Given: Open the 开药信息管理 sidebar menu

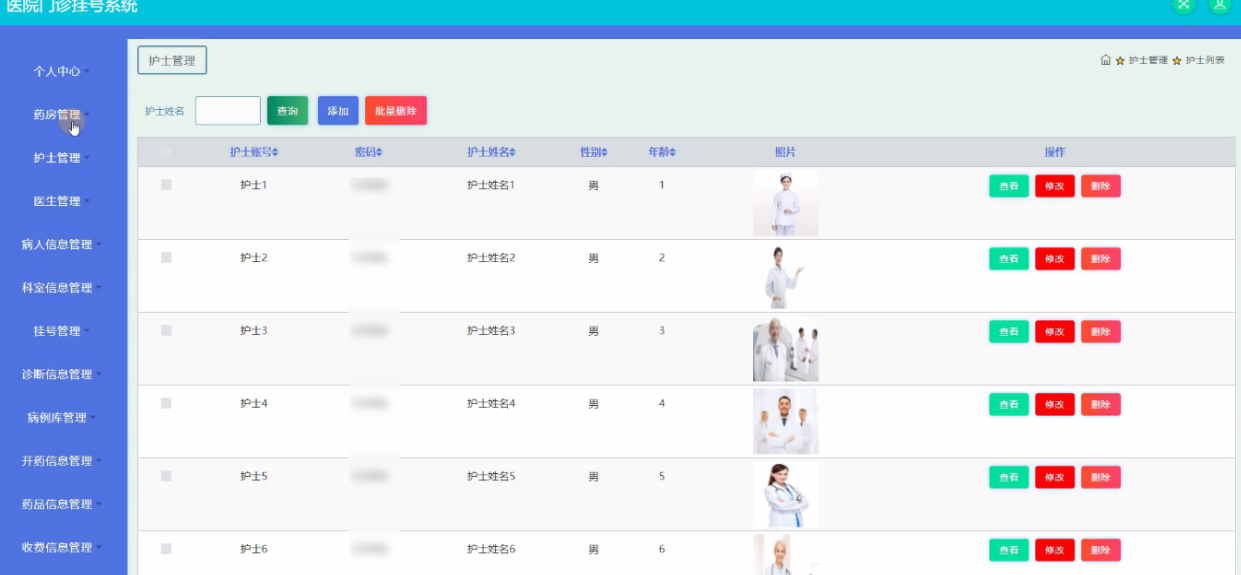Looking at the screenshot, I should tap(63, 461).
